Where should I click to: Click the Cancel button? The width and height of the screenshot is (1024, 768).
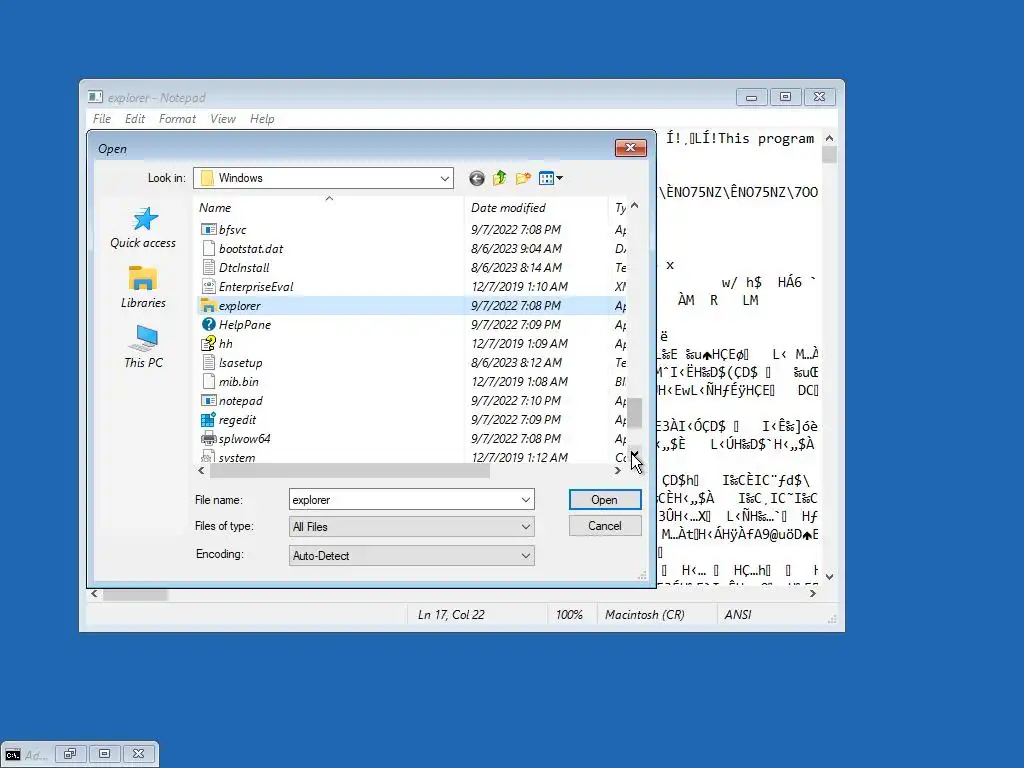[x=605, y=526]
